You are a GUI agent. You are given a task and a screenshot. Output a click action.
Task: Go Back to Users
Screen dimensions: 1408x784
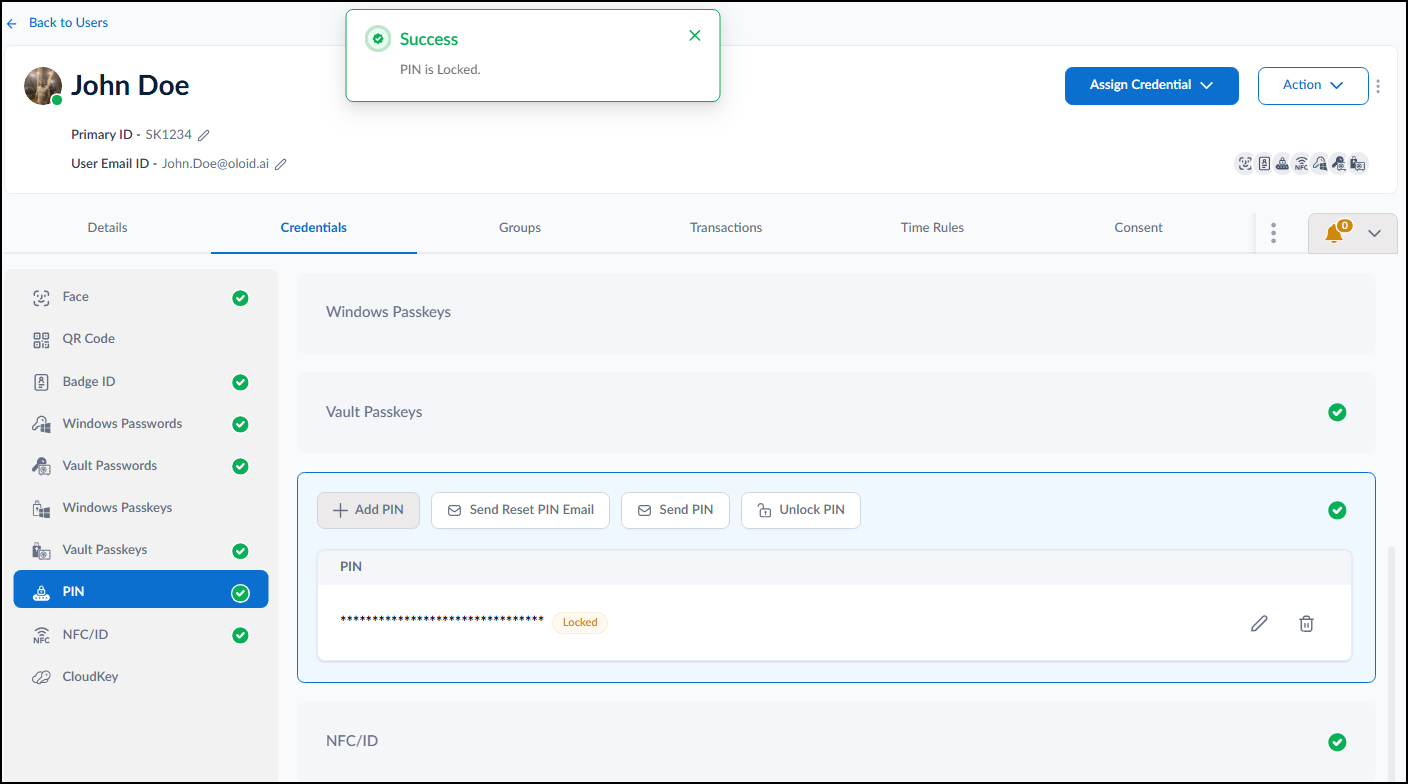click(x=58, y=22)
